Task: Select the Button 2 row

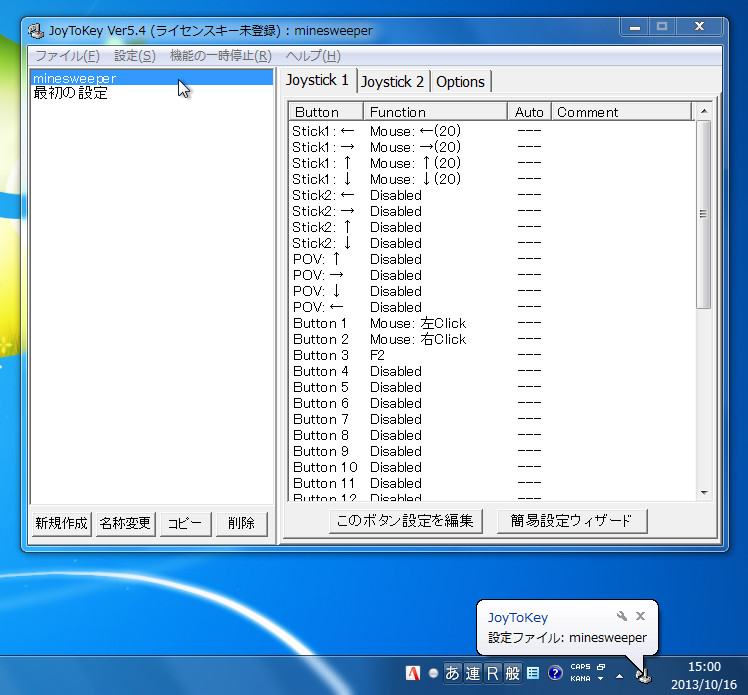Action: click(492, 339)
